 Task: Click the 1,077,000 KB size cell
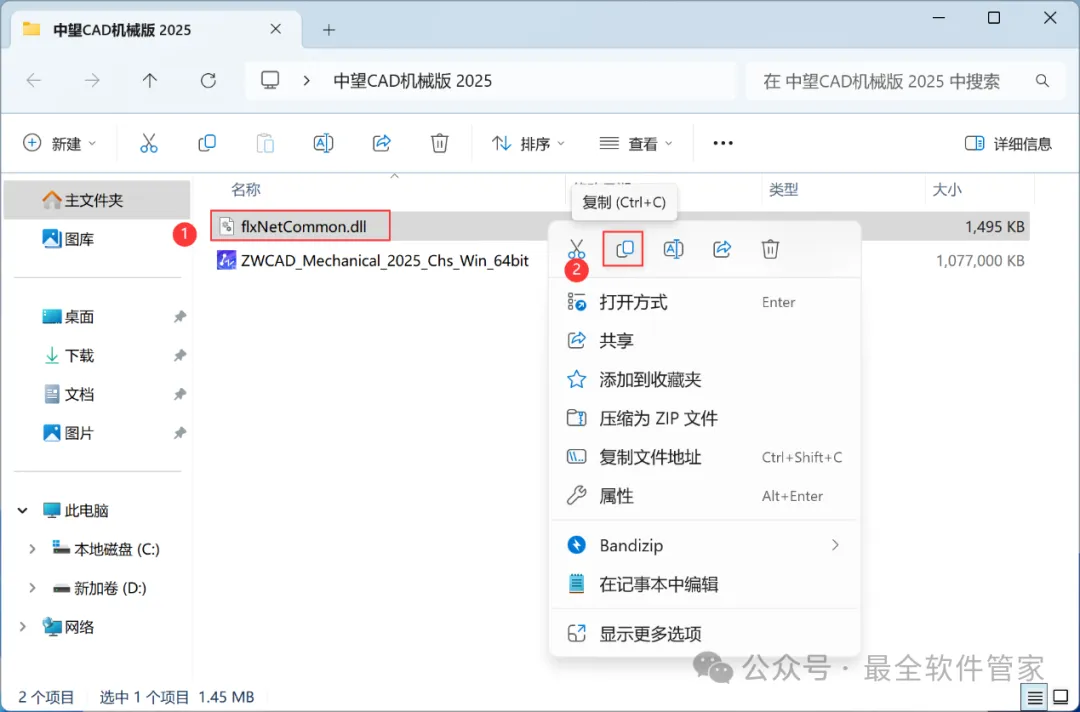(x=979, y=260)
